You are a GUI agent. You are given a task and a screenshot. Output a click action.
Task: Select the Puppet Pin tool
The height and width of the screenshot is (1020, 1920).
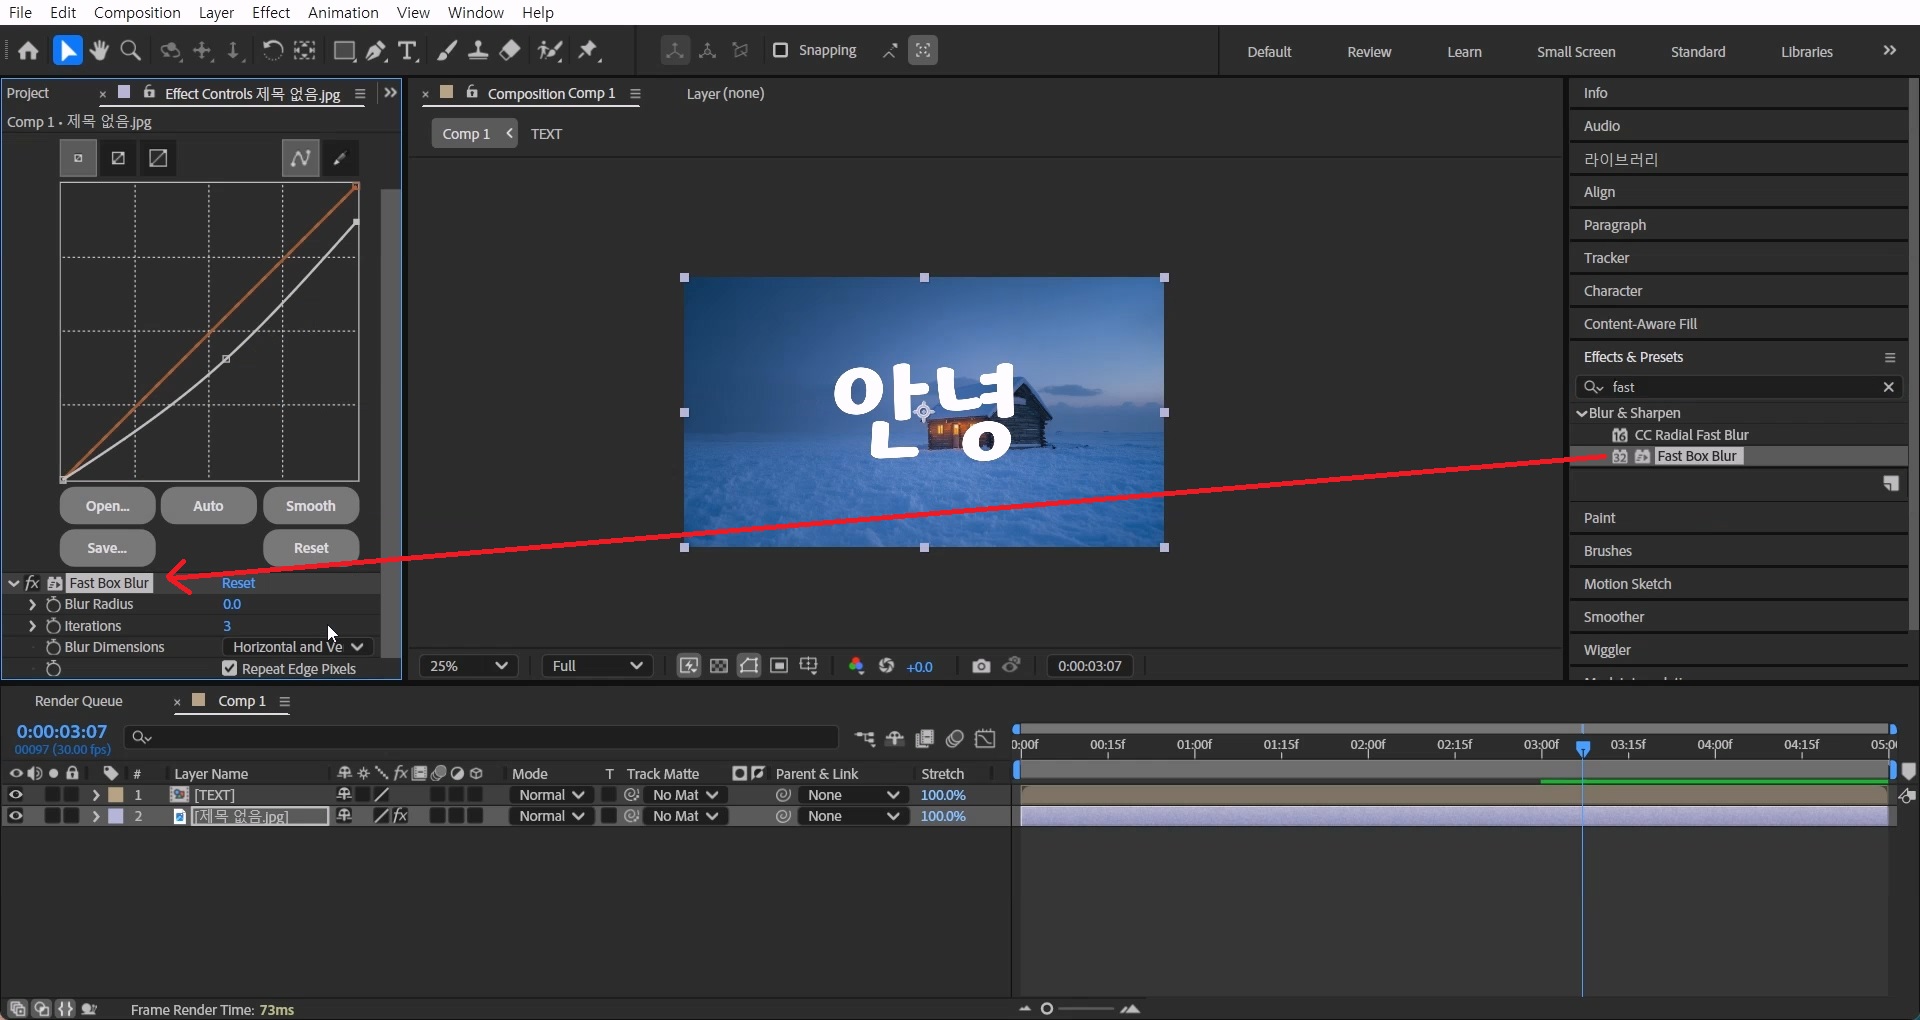coord(589,51)
